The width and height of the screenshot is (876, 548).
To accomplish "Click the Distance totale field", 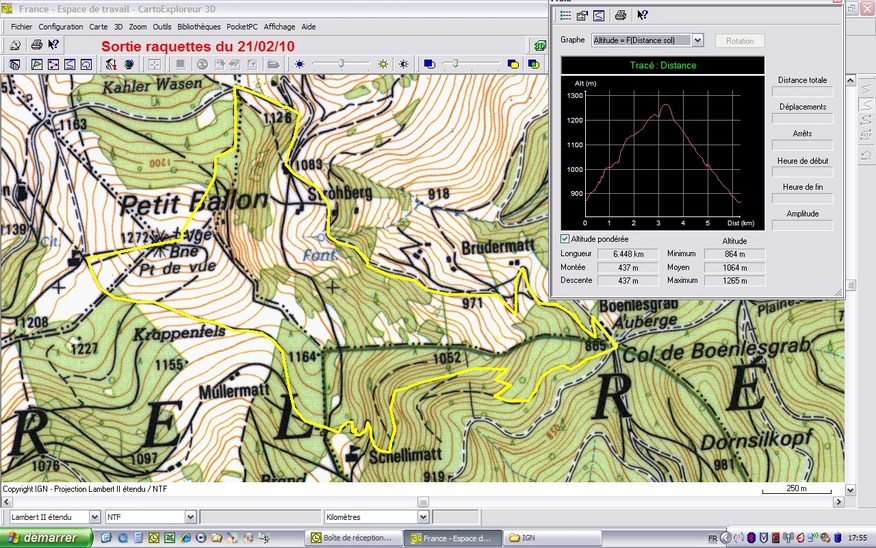I will [x=802, y=92].
